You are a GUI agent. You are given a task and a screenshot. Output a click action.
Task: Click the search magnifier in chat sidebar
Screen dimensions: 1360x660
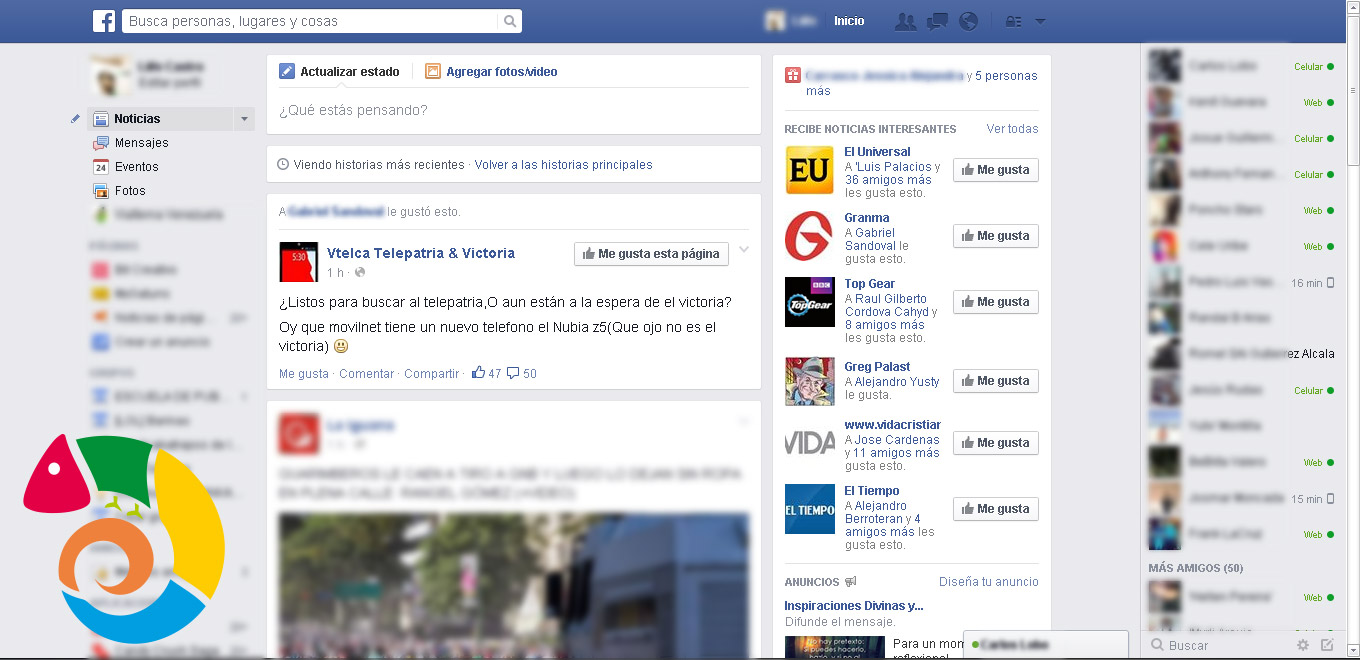pos(1156,645)
